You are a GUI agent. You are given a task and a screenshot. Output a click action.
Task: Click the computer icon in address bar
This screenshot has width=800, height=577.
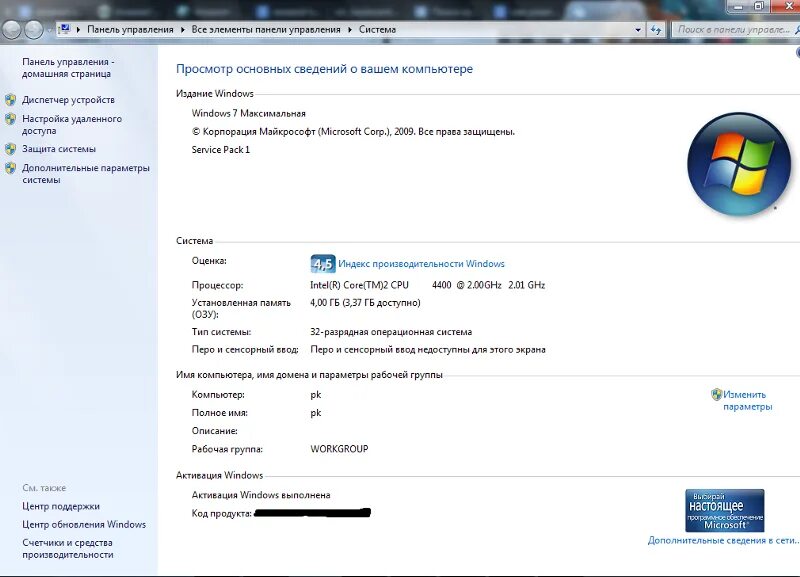65,29
